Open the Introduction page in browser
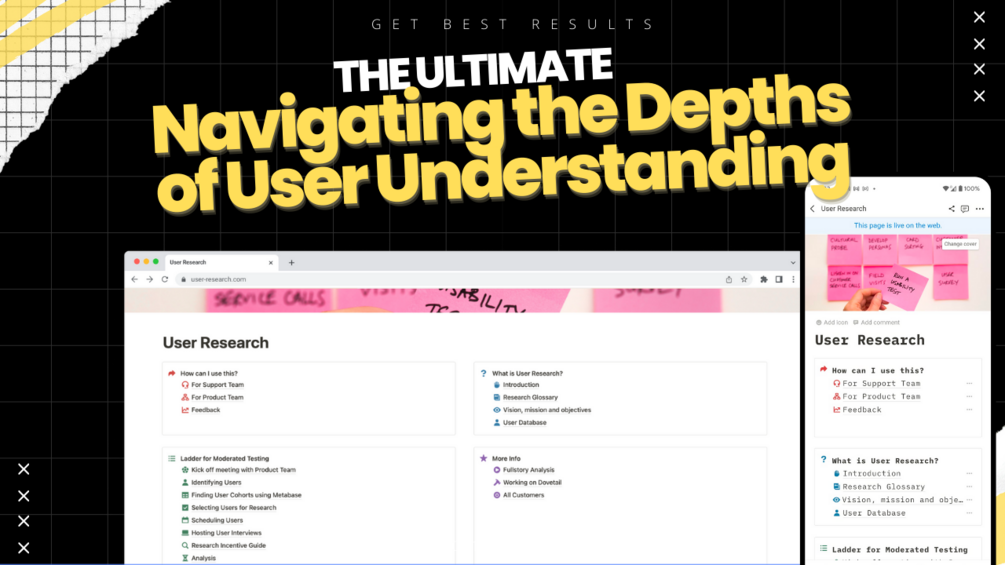Image resolution: width=1005 pixels, height=565 pixels. [x=520, y=385]
